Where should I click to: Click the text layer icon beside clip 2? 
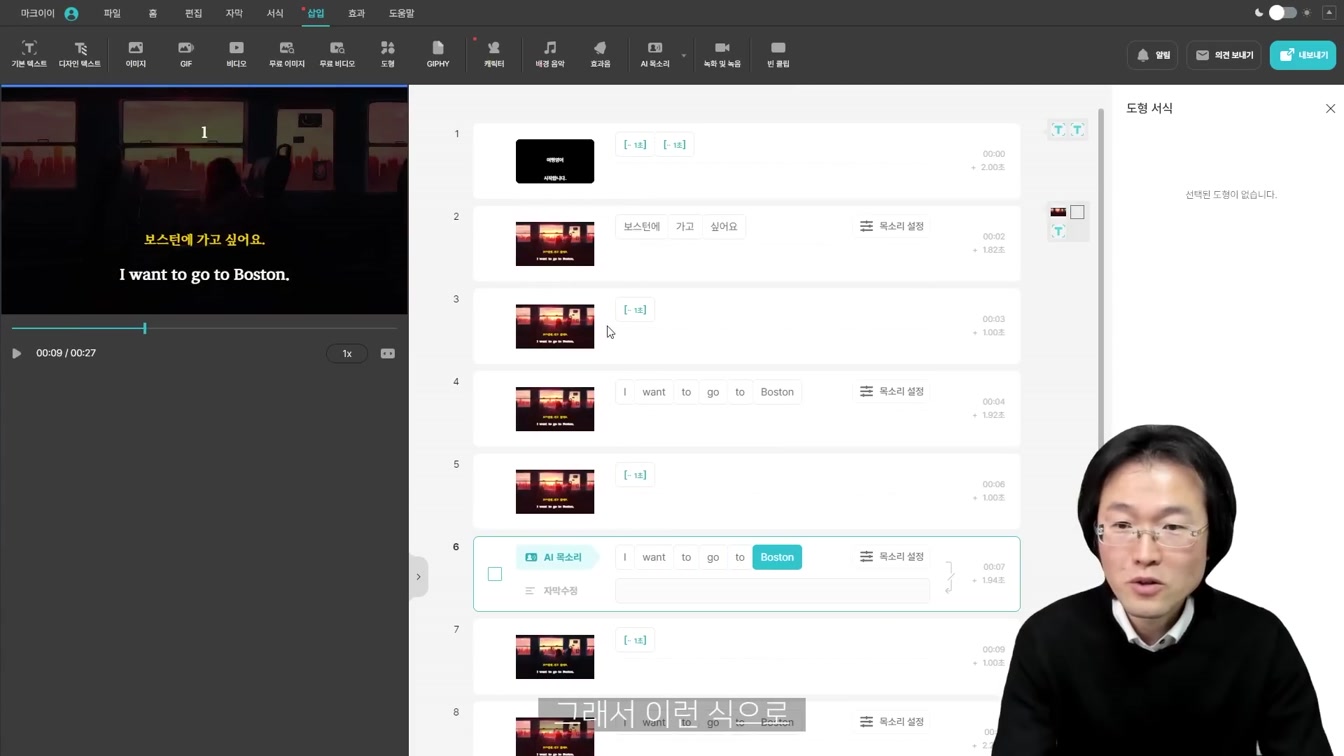(x=1058, y=231)
